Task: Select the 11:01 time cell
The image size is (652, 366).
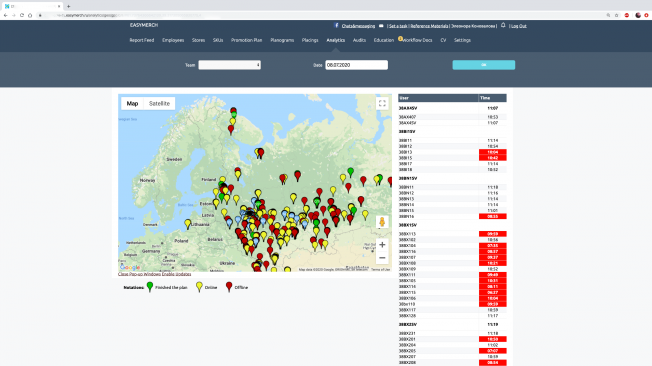Action: 493,210
